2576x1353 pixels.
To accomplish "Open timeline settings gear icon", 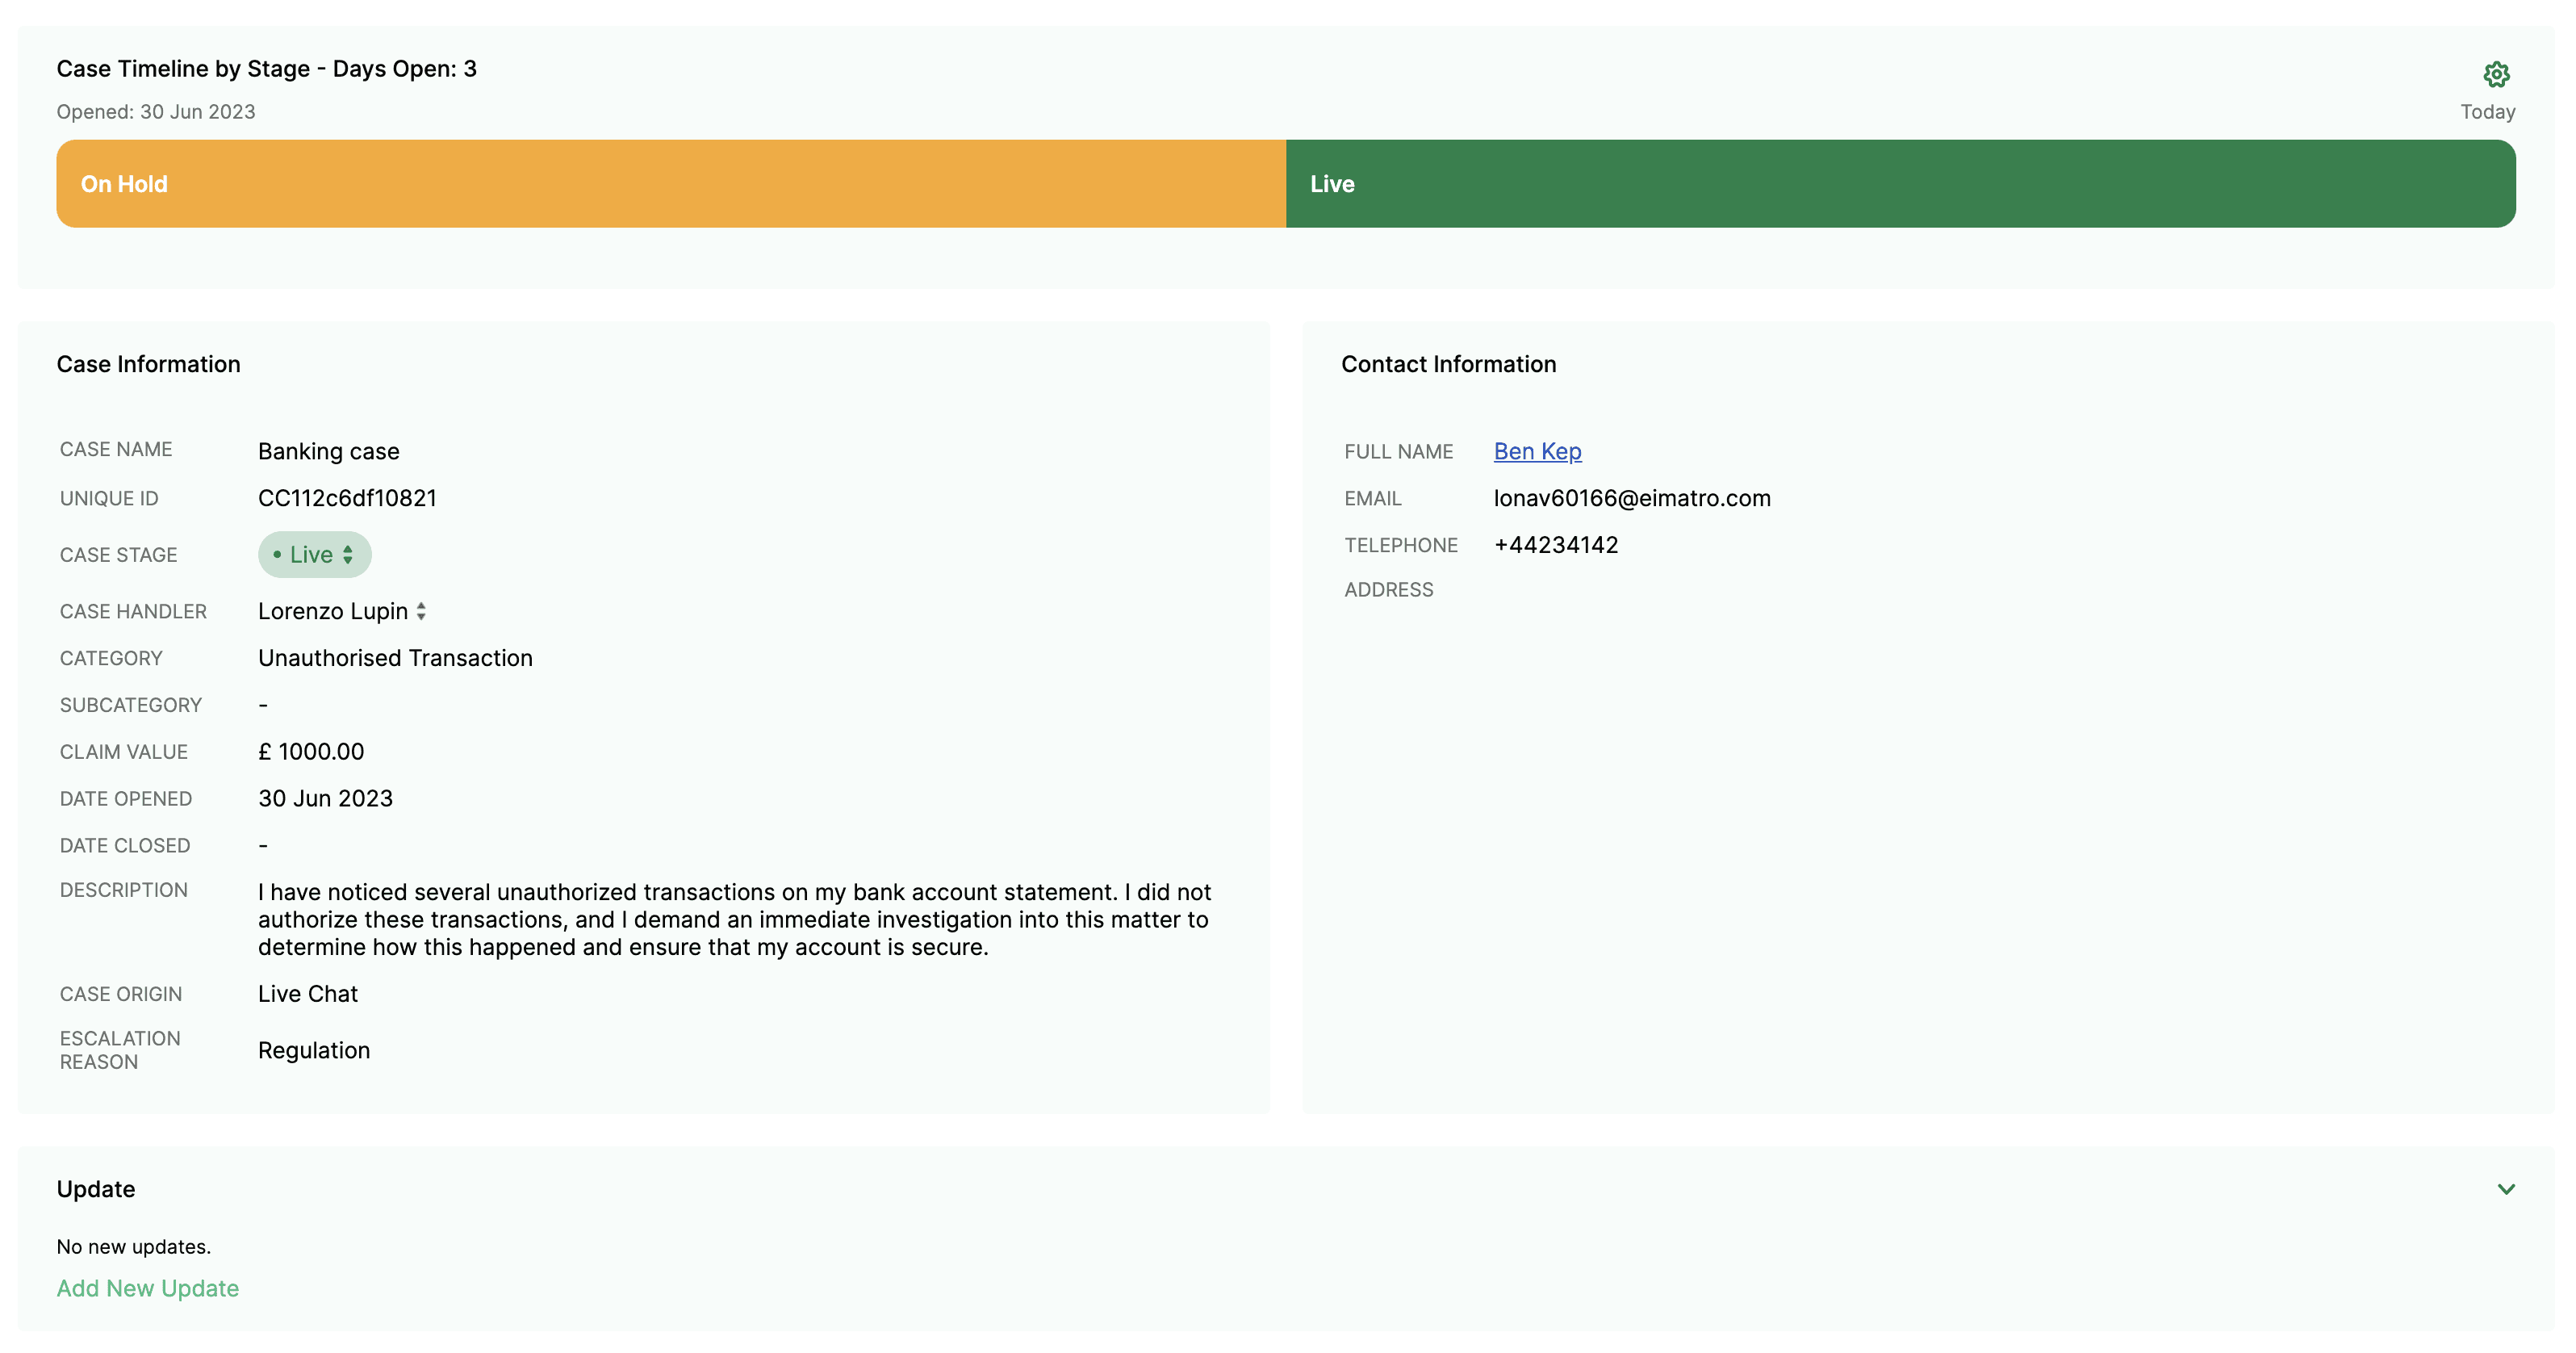I will point(2496,74).
